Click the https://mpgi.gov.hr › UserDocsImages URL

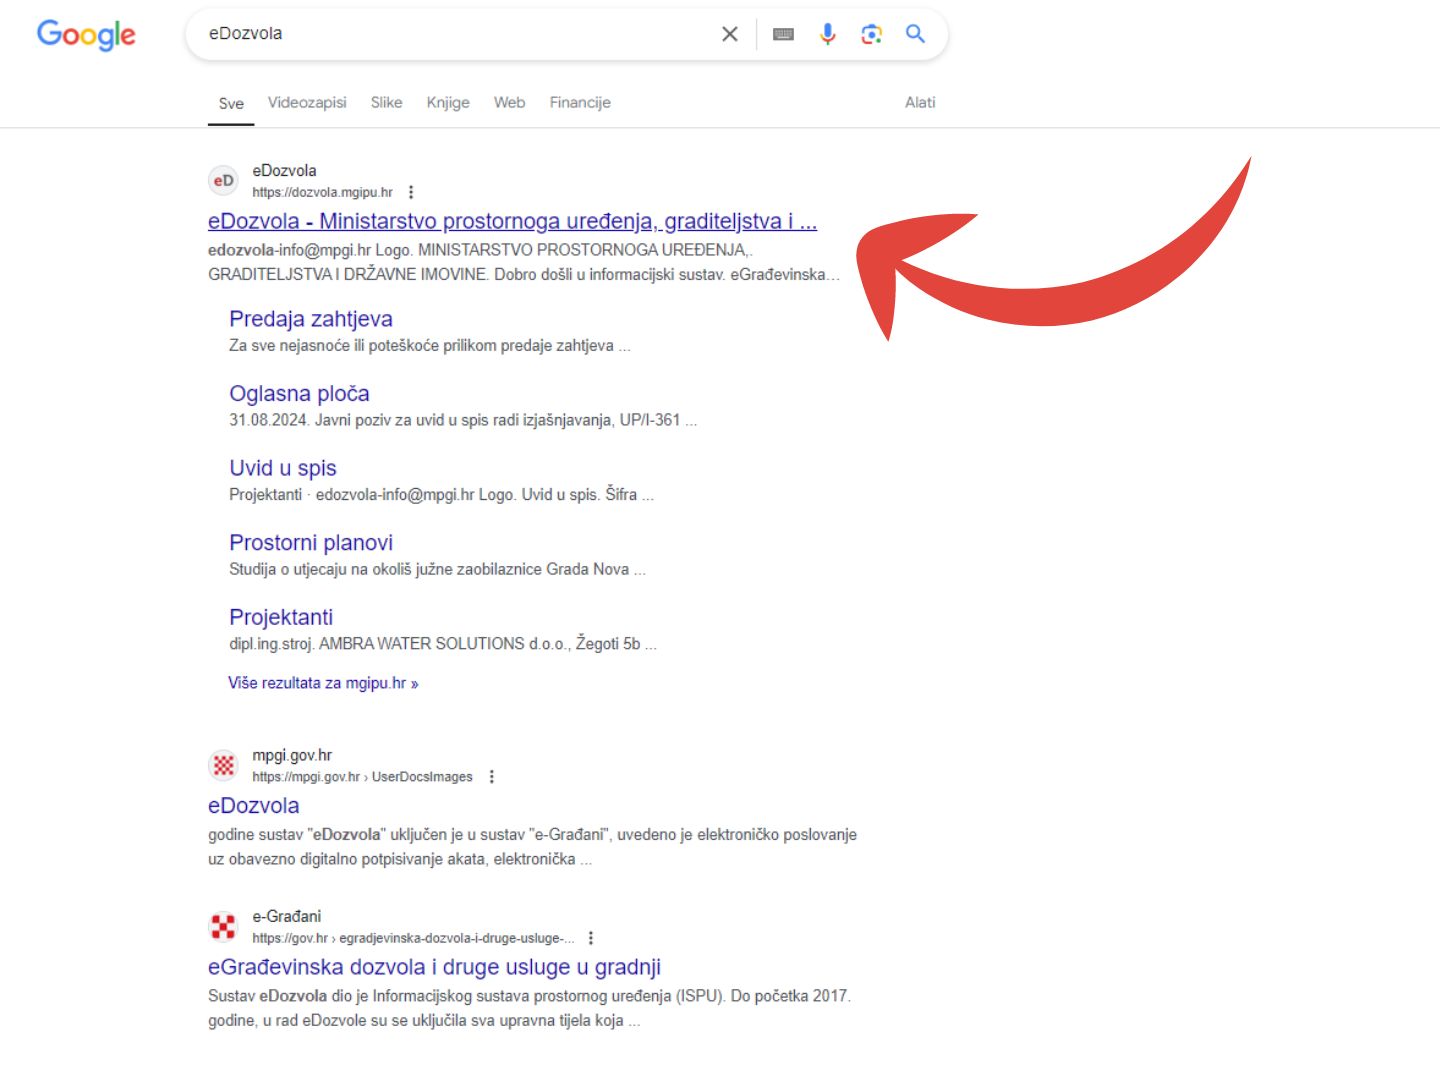click(362, 777)
